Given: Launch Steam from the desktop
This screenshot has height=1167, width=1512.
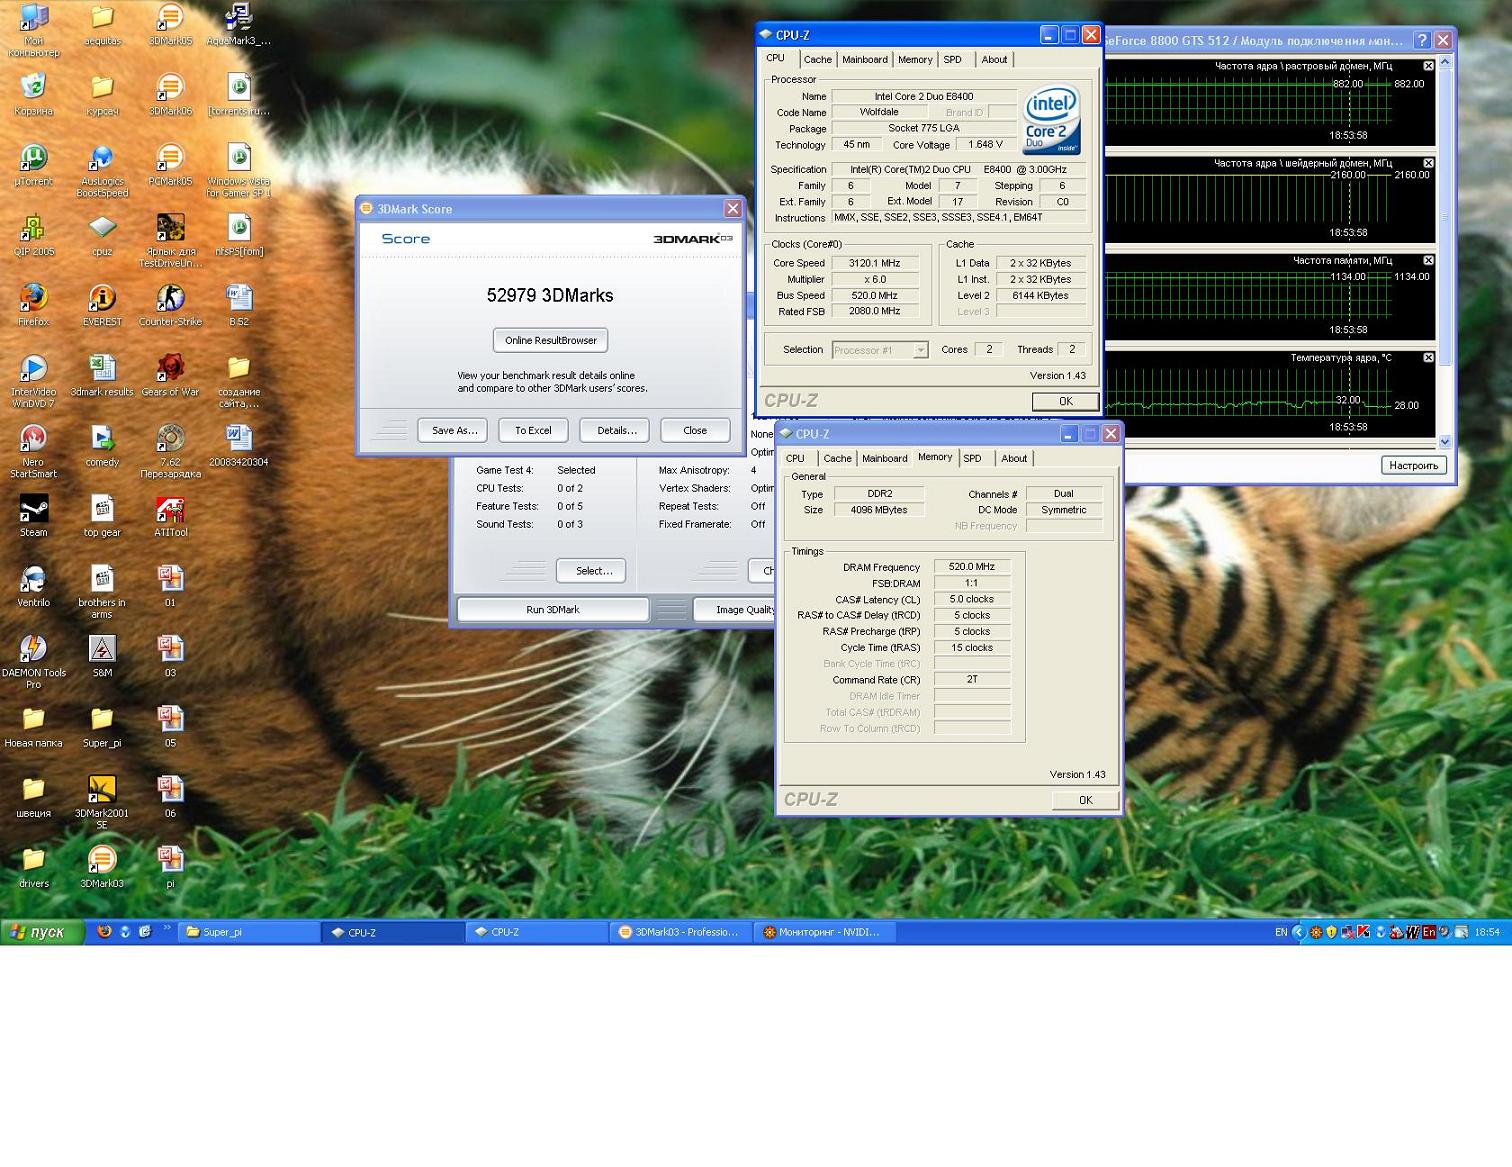Looking at the screenshot, I should (x=34, y=516).
